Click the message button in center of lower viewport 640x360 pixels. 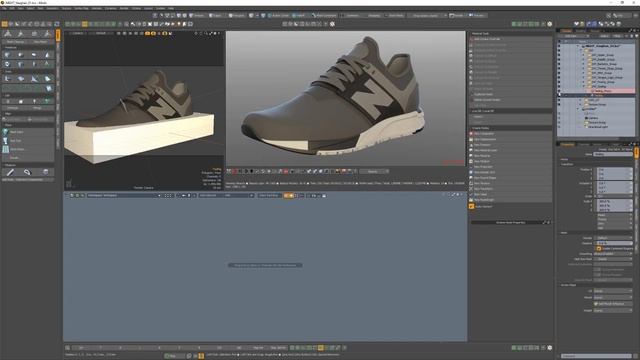[x=265, y=265]
